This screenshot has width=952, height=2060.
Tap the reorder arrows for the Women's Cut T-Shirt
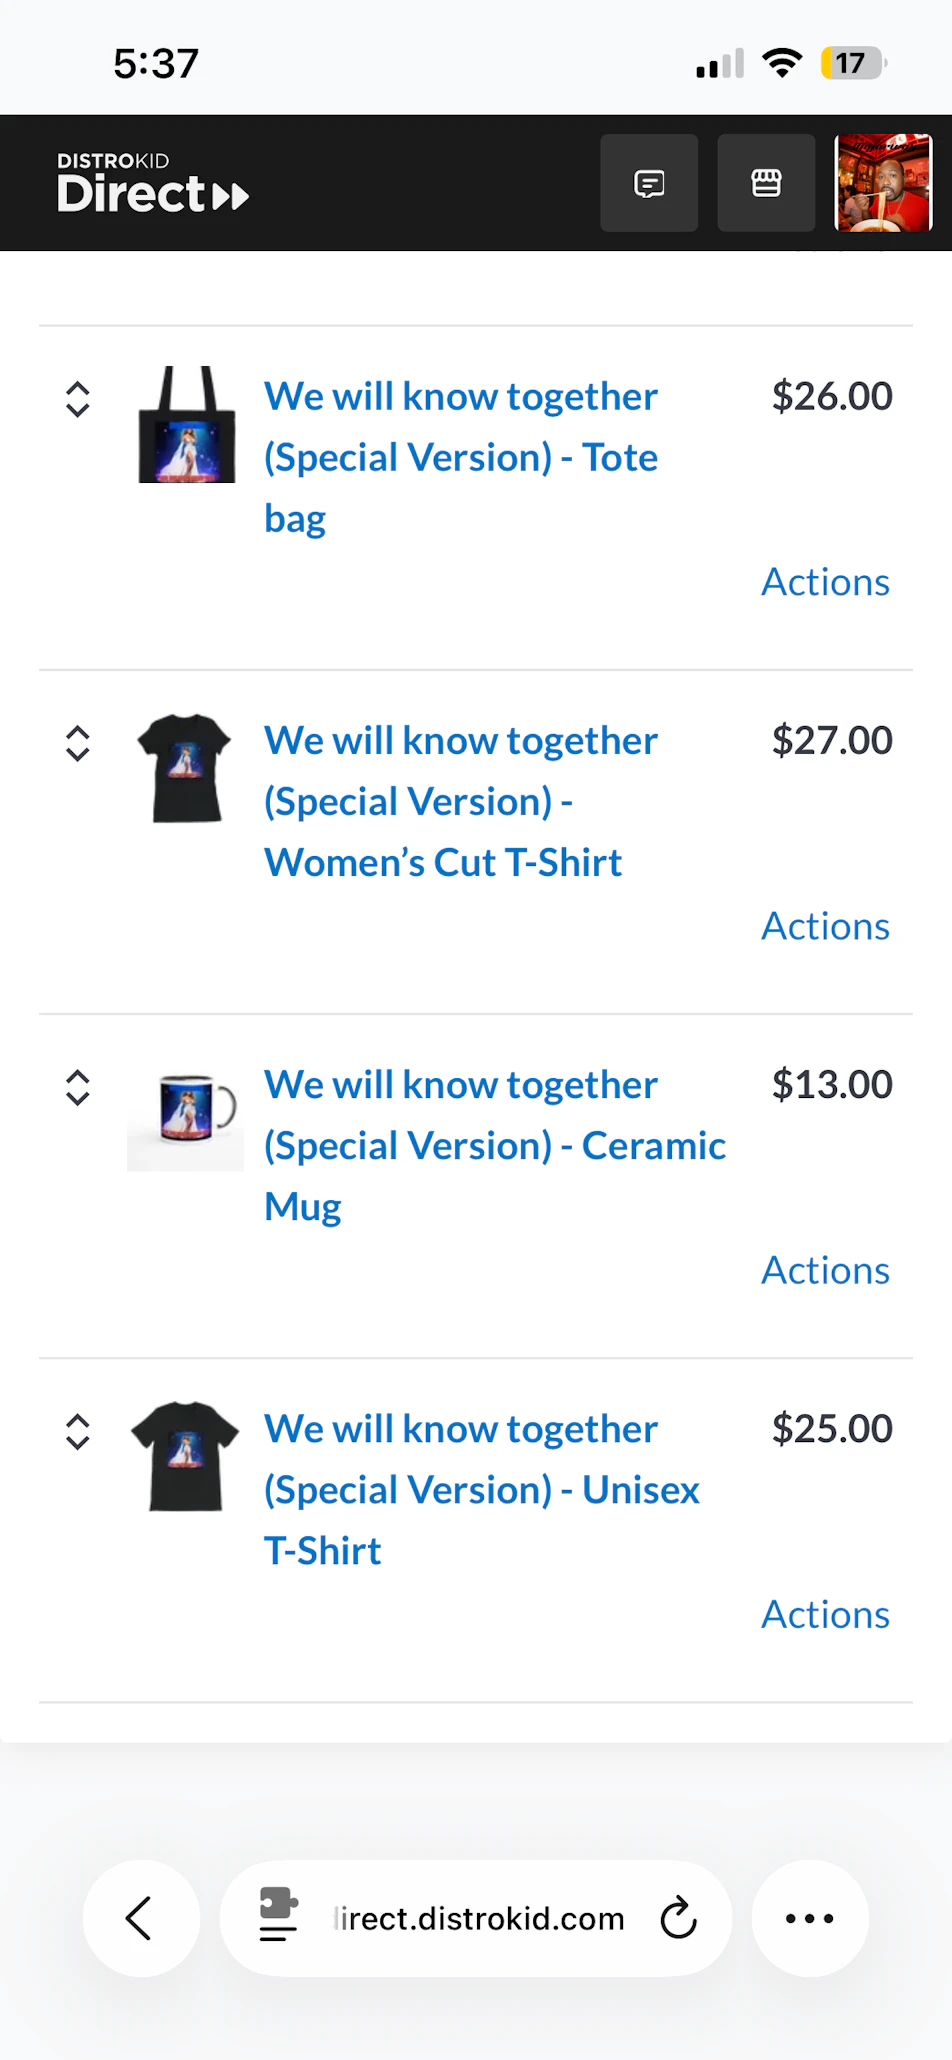point(78,742)
